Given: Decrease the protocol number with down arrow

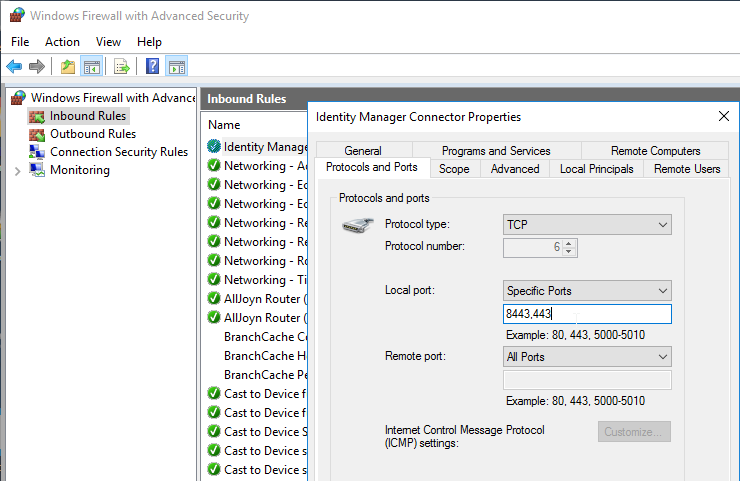Looking at the screenshot, I should coord(569,252).
